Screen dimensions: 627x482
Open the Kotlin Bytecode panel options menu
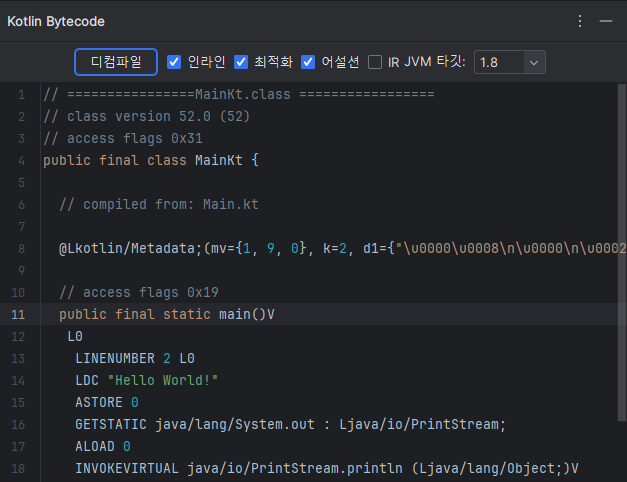[x=580, y=21]
